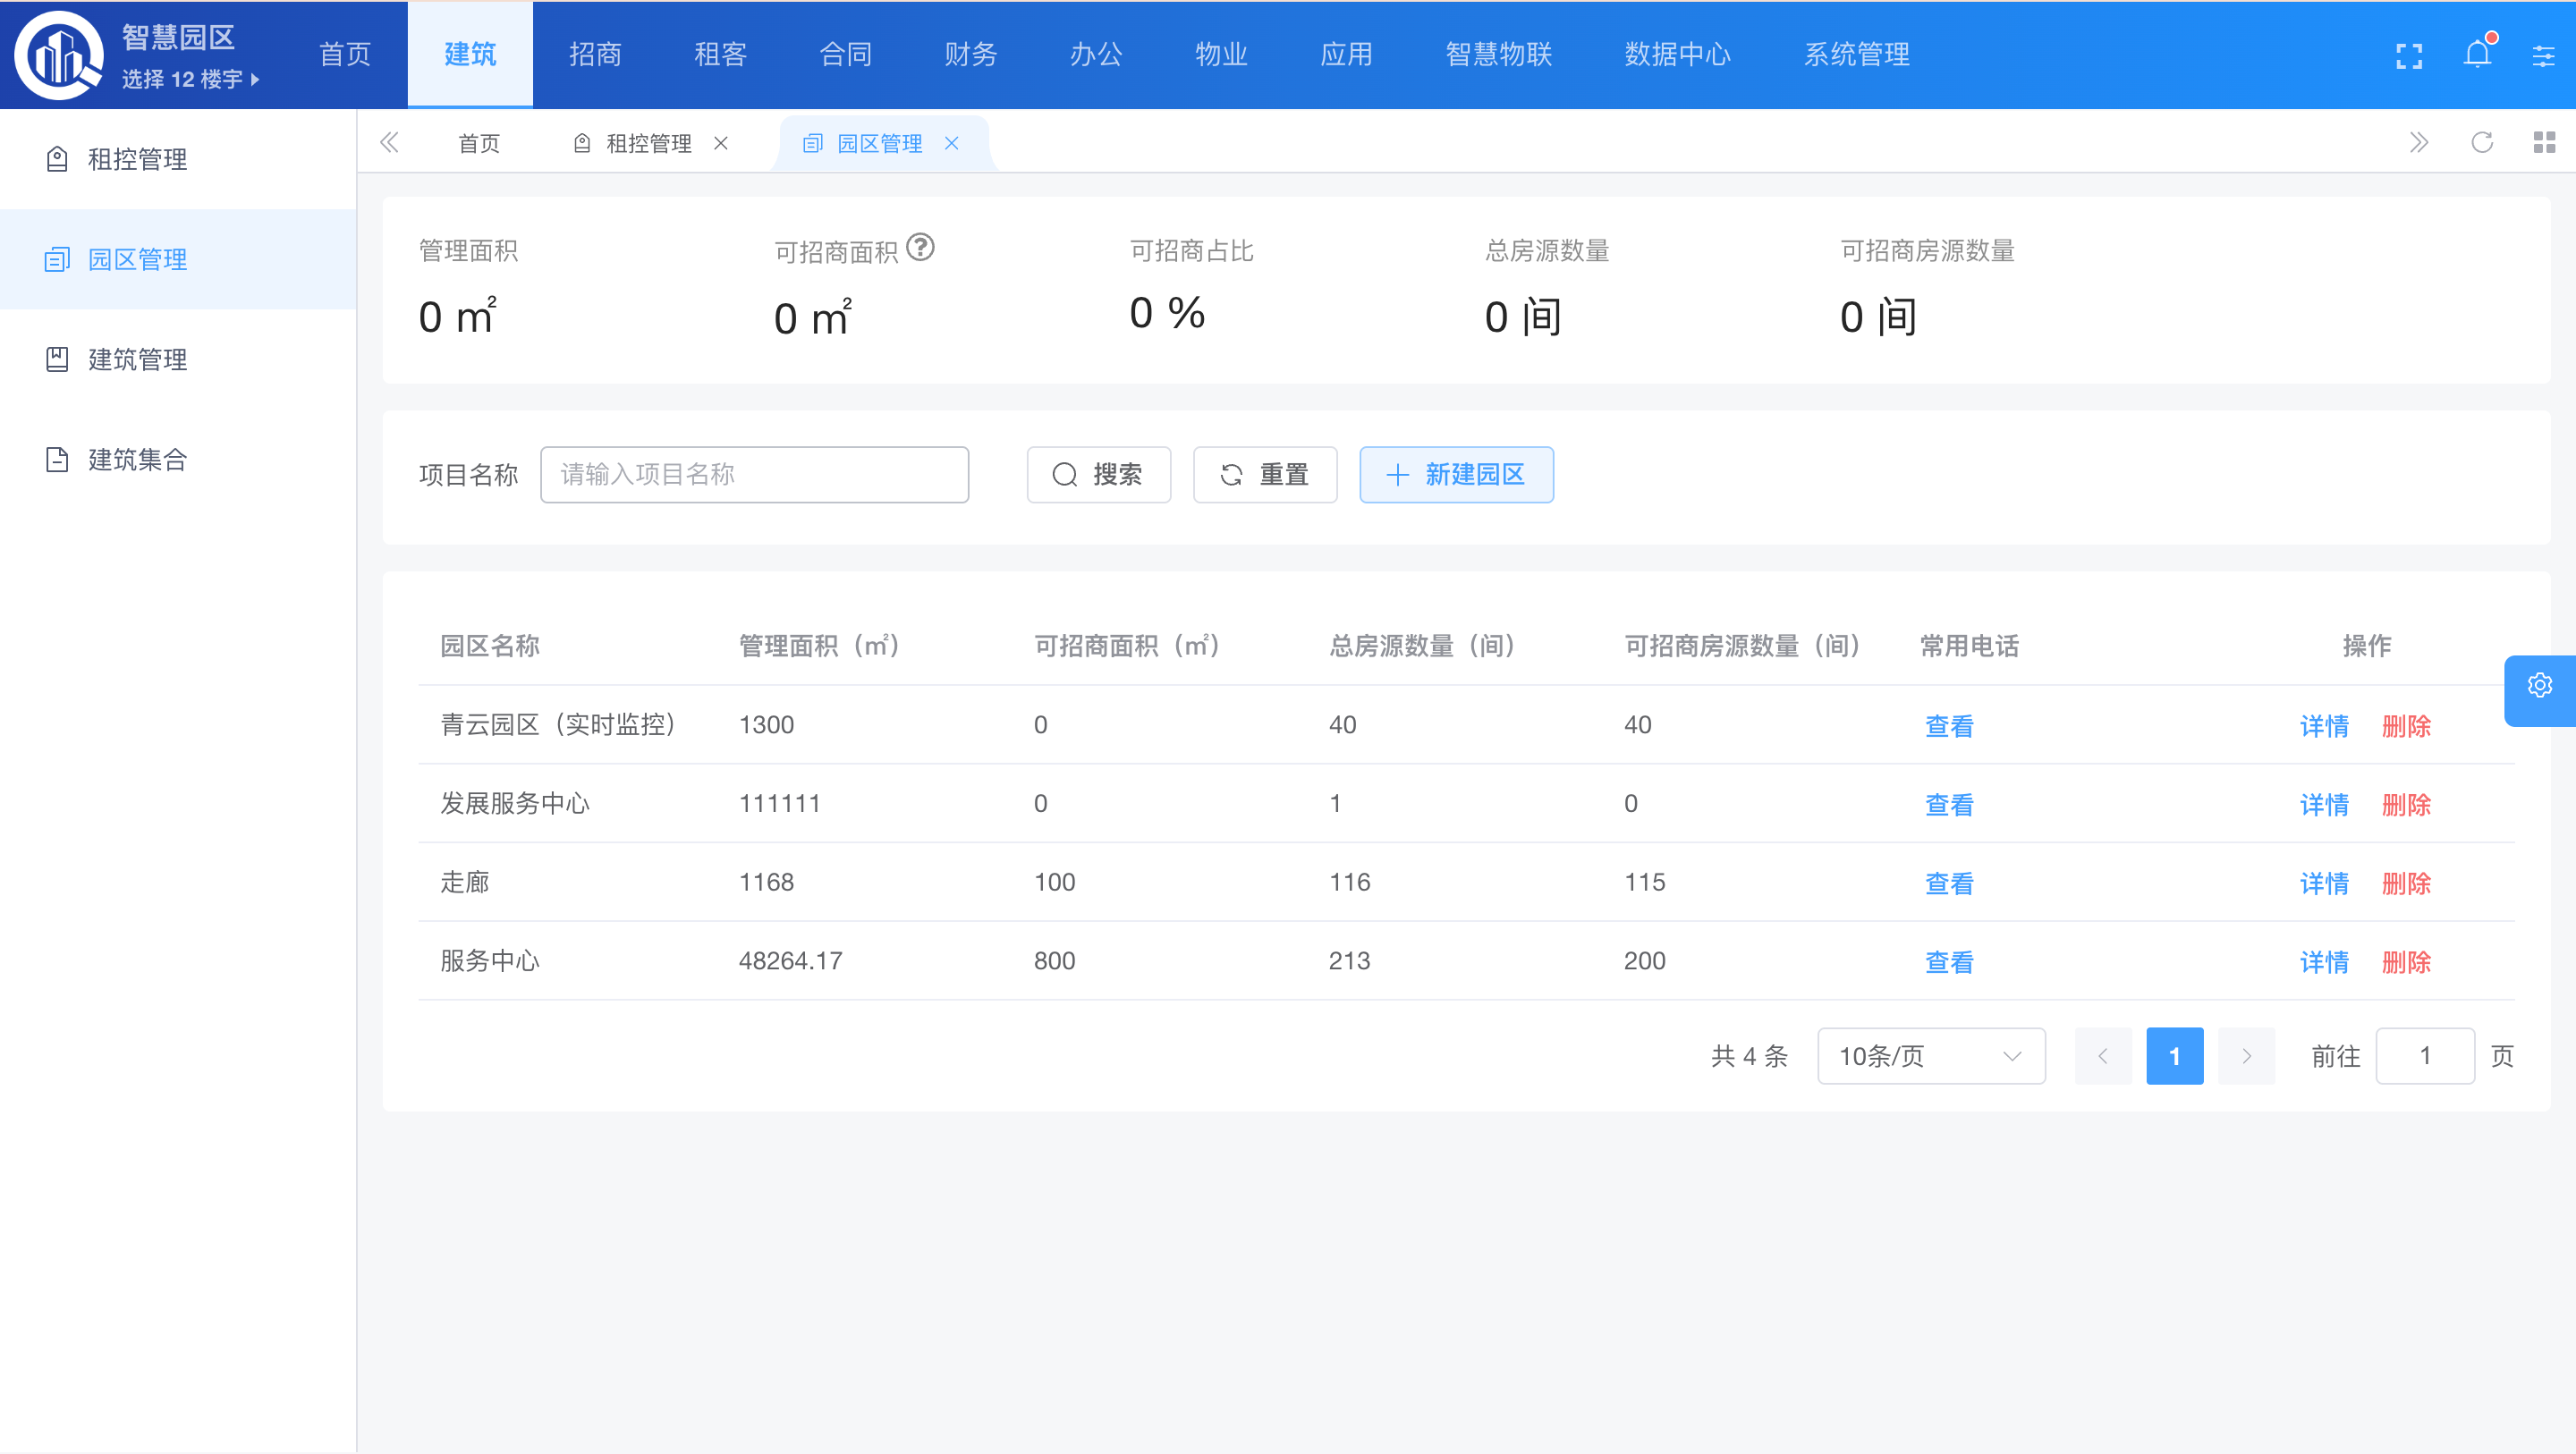Close the 租控管理 tab
The width and height of the screenshot is (2576, 1454).
click(721, 143)
